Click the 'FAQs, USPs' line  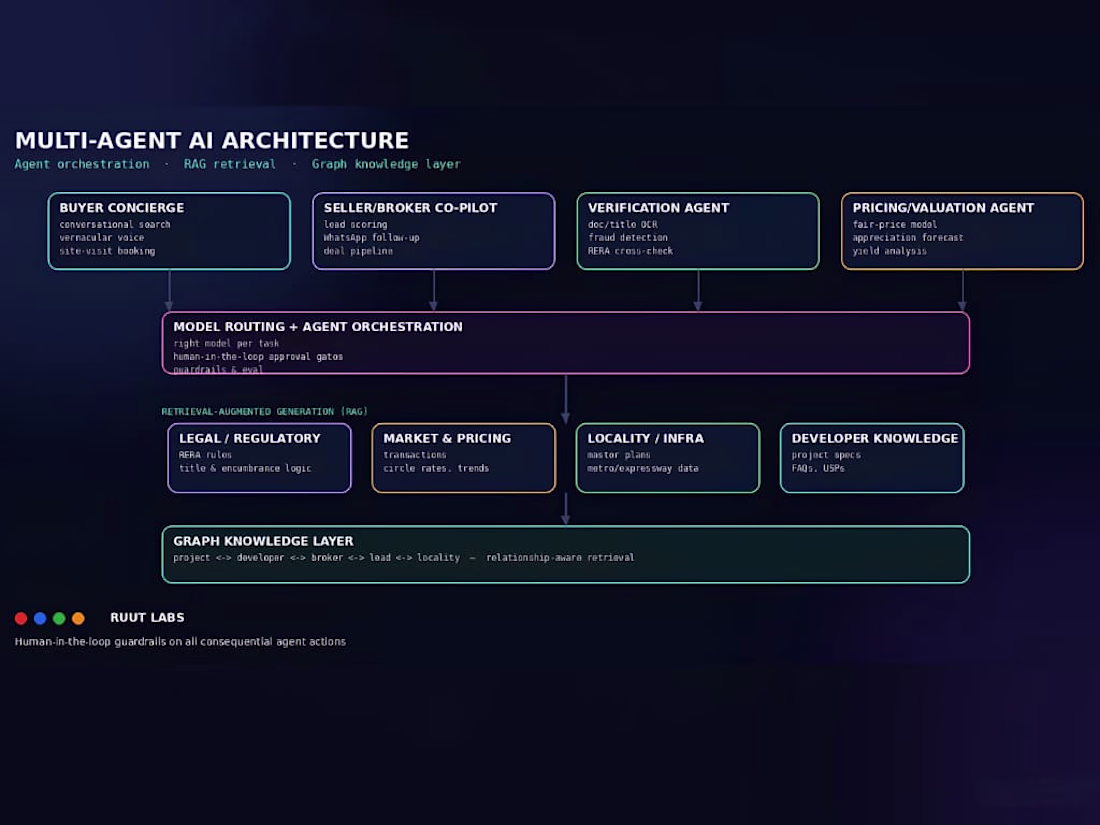pyautogui.click(x=818, y=469)
